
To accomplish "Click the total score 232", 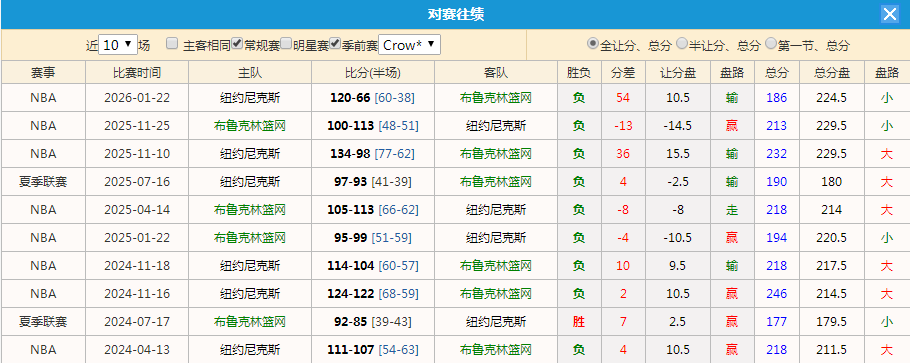I will coord(777,153).
